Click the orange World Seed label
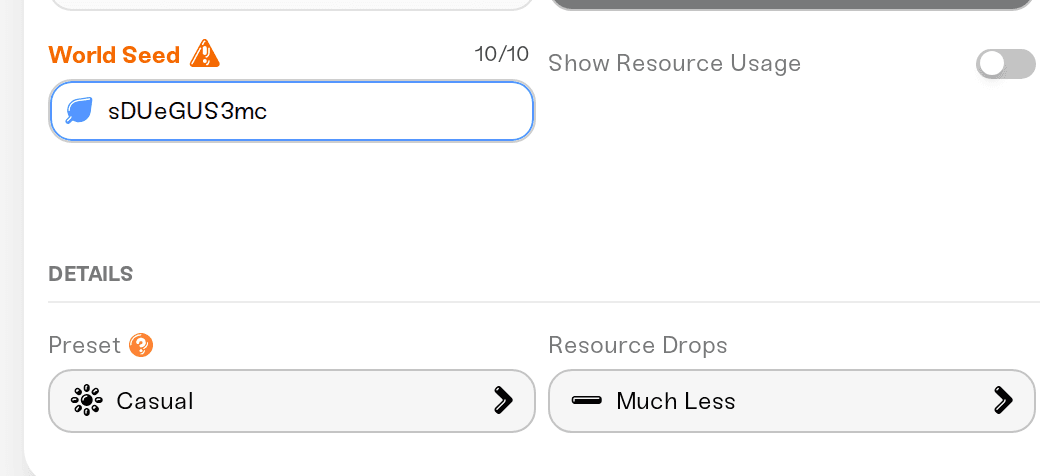Screen dimensions: 1040x476 click(114, 54)
